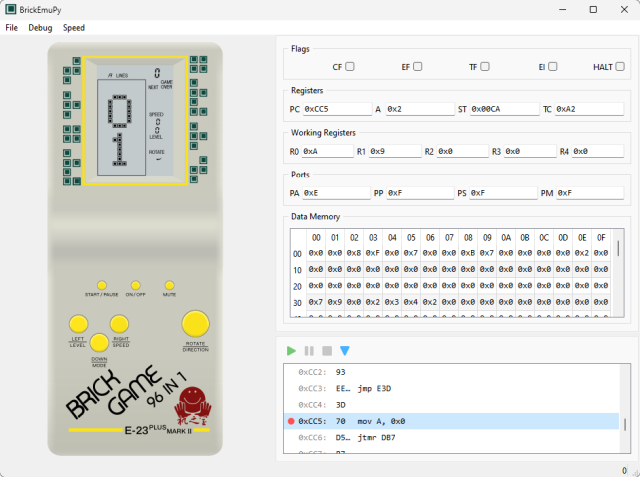Click the blue Step down-arrow icon
This screenshot has width=640, height=477.
344,351
